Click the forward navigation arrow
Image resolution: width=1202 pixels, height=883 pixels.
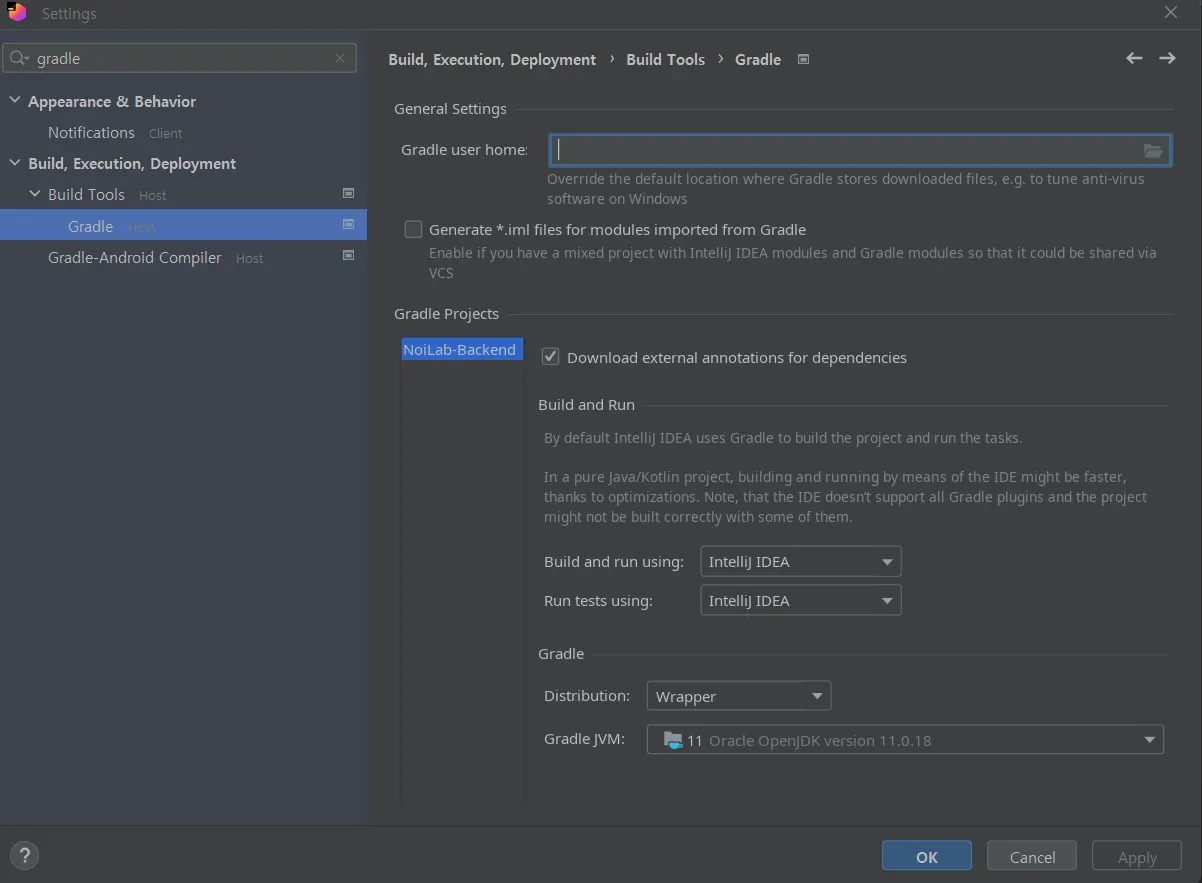pos(1167,59)
